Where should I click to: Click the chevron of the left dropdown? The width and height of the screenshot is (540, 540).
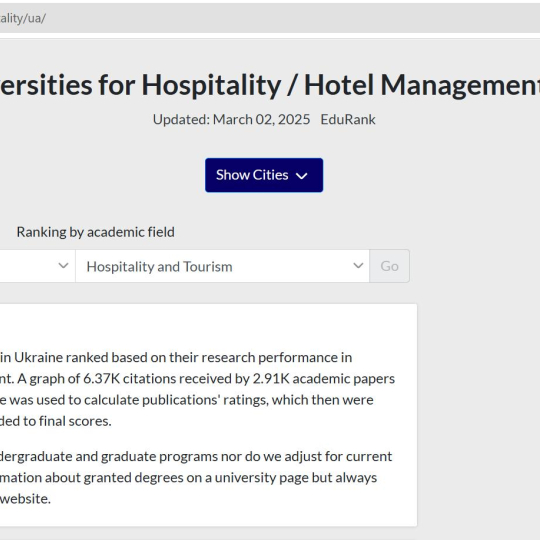(63, 266)
